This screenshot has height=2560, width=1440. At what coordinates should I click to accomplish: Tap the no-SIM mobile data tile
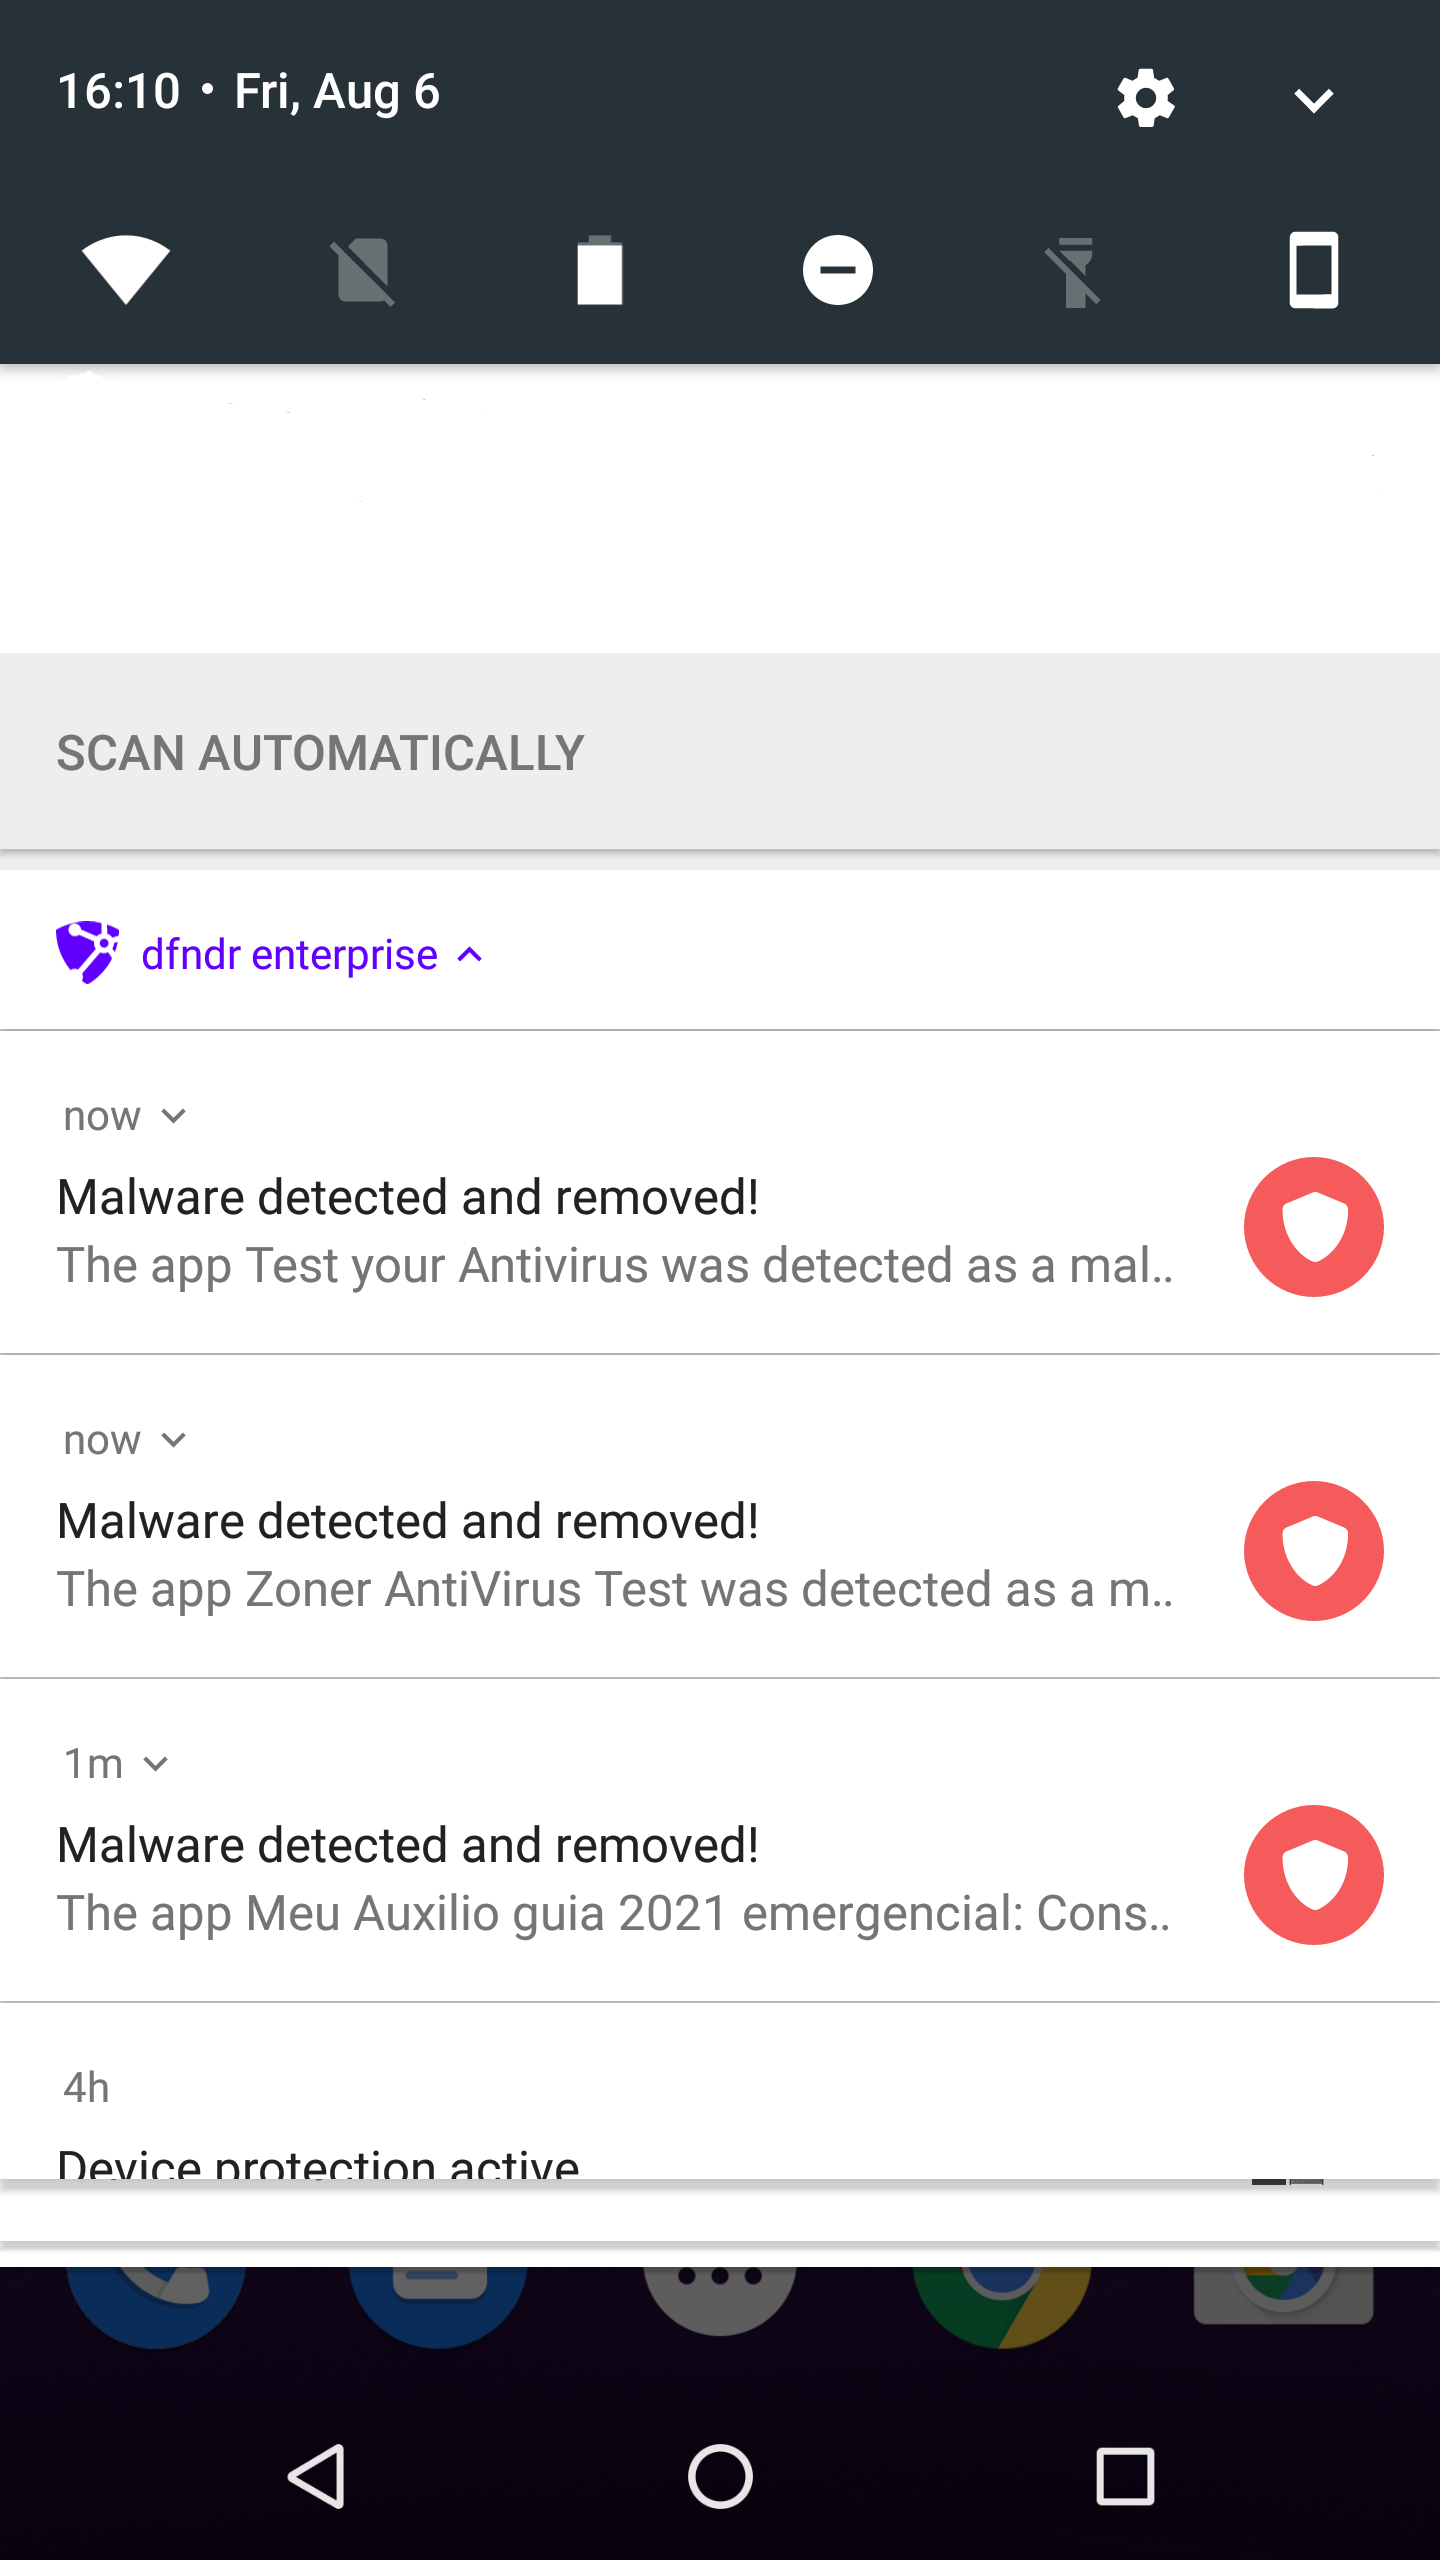coord(363,270)
